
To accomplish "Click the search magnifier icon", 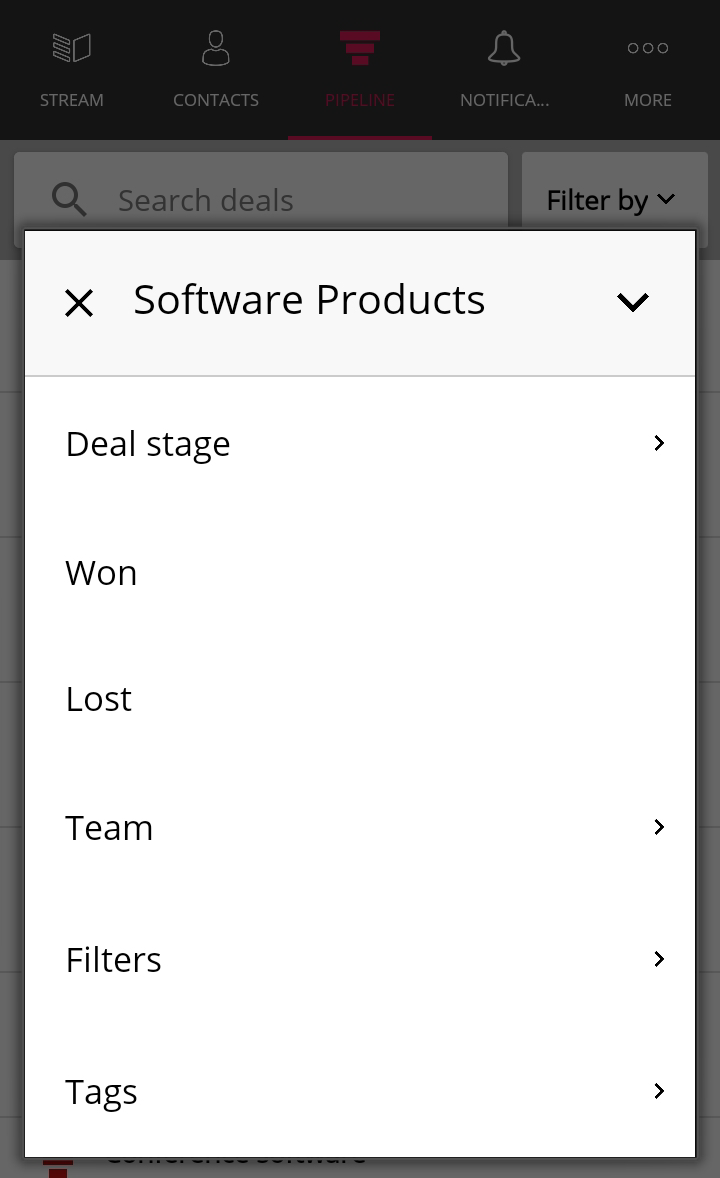I will (69, 200).
